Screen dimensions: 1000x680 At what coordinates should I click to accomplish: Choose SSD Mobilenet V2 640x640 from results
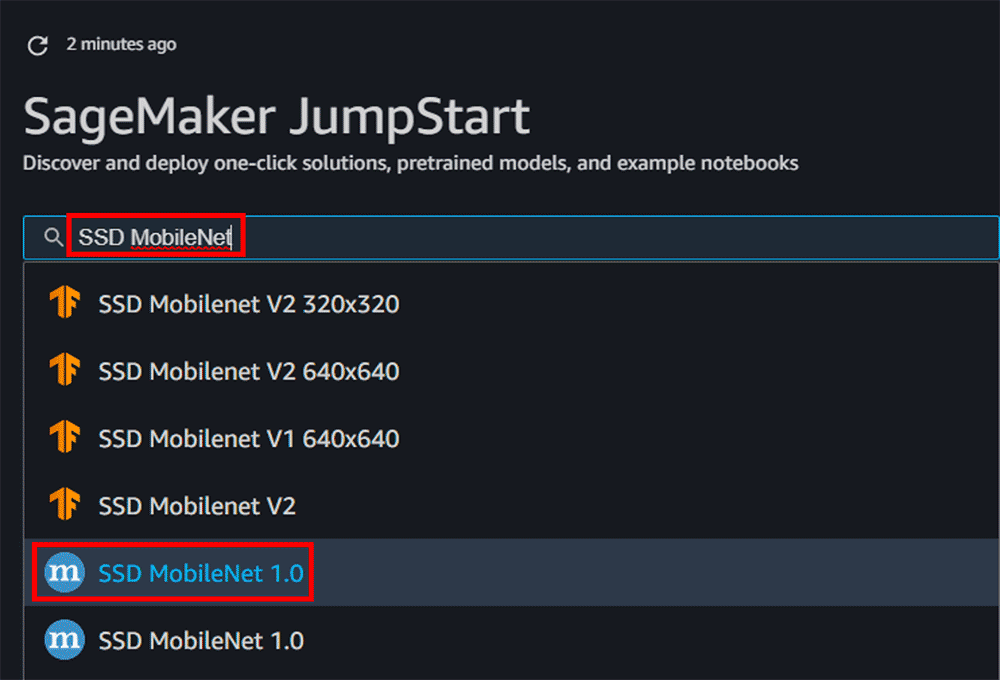(248, 372)
